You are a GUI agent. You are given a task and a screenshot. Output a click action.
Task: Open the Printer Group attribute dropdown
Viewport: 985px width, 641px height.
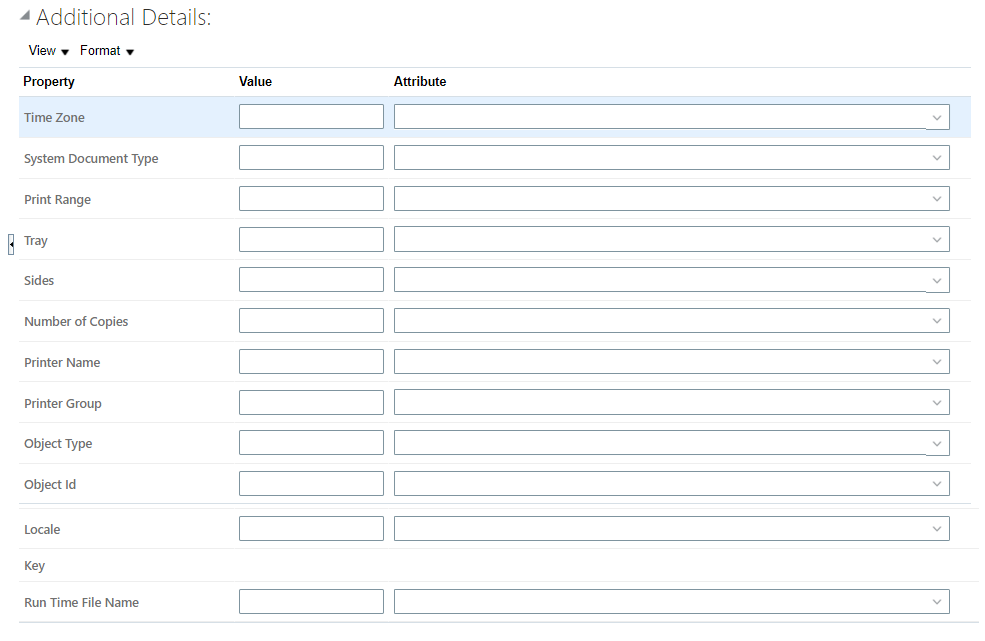coord(937,402)
